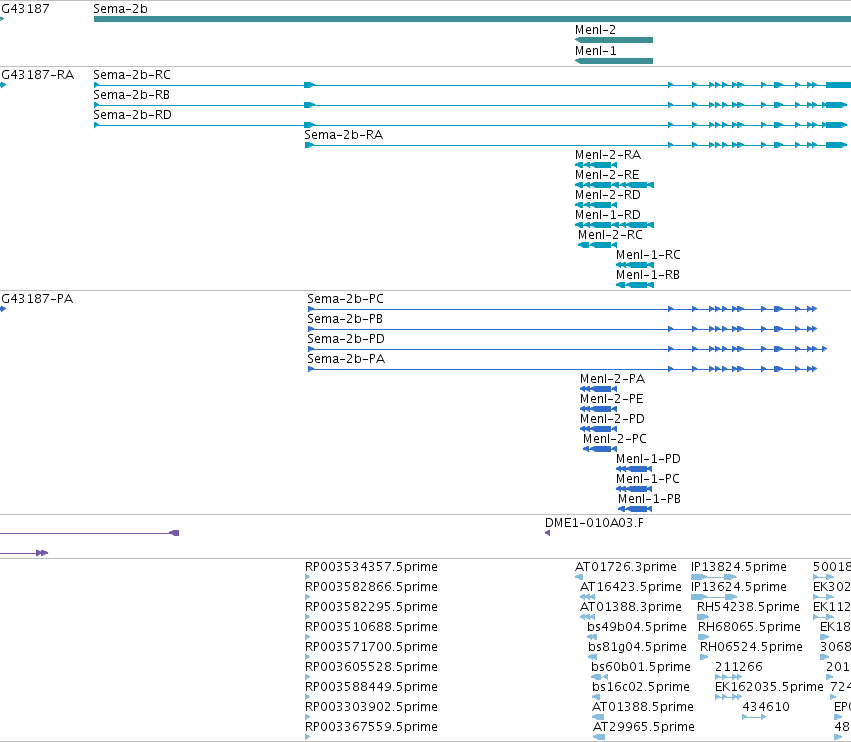Viewport: 851px width, 742px height.
Task: Select the Sema-2b-RD transcript label
Action: (x=132, y=115)
